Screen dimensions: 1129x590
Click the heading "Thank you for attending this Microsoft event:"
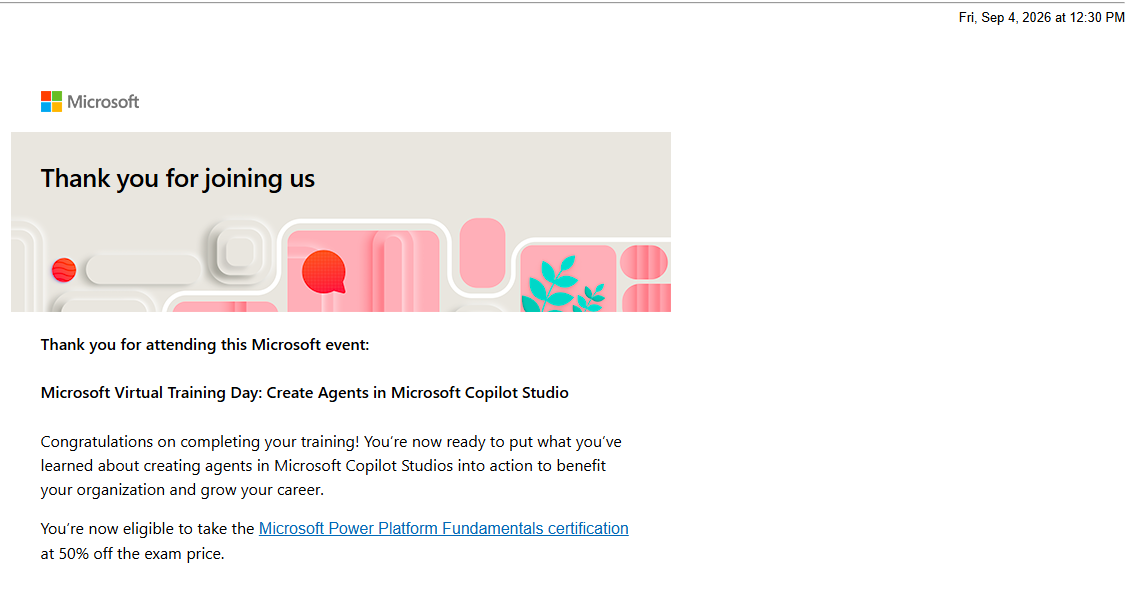coord(204,344)
